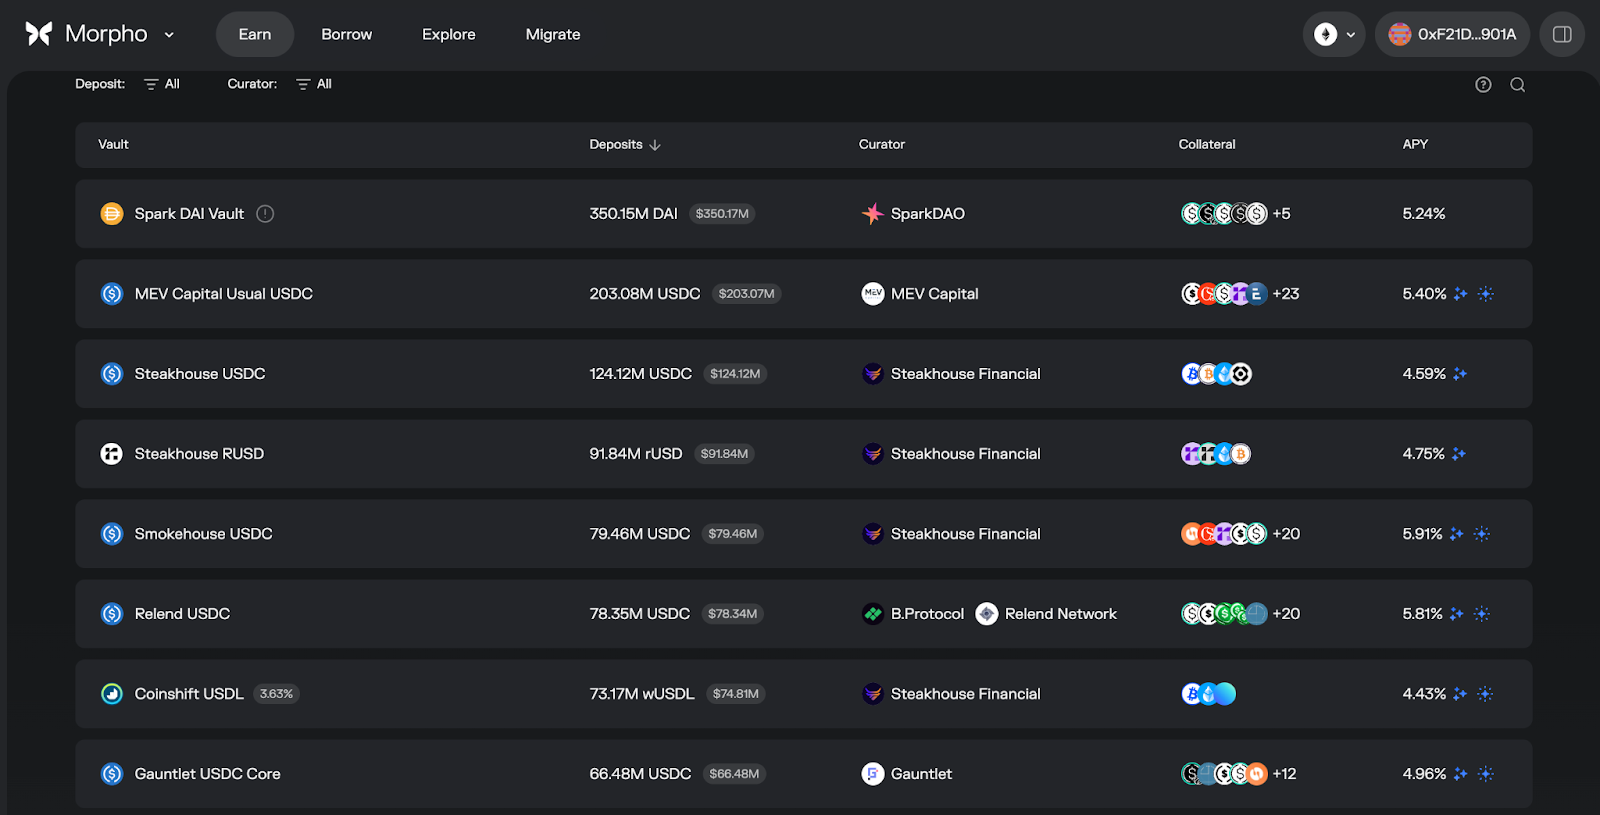This screenshot has width=1600, height=815.
Task: Click the Steakhouse logo in Steakhouse USDC row
Action: [873, 374]
